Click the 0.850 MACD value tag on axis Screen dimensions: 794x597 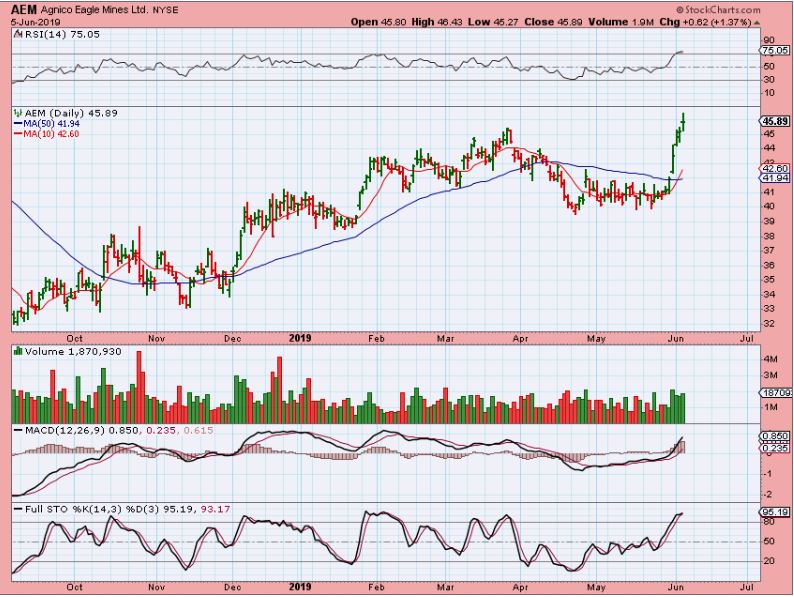click(x=775, y=436)
